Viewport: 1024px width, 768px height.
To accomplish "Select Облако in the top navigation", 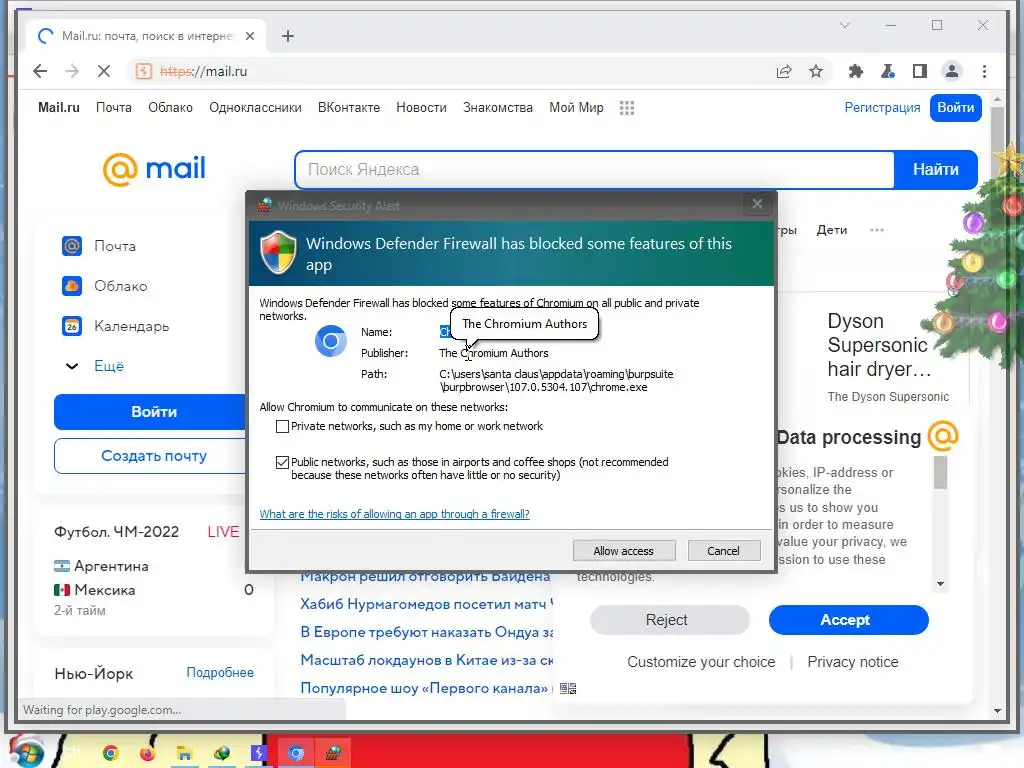I will pyautogui.click(x=170, y=108).
